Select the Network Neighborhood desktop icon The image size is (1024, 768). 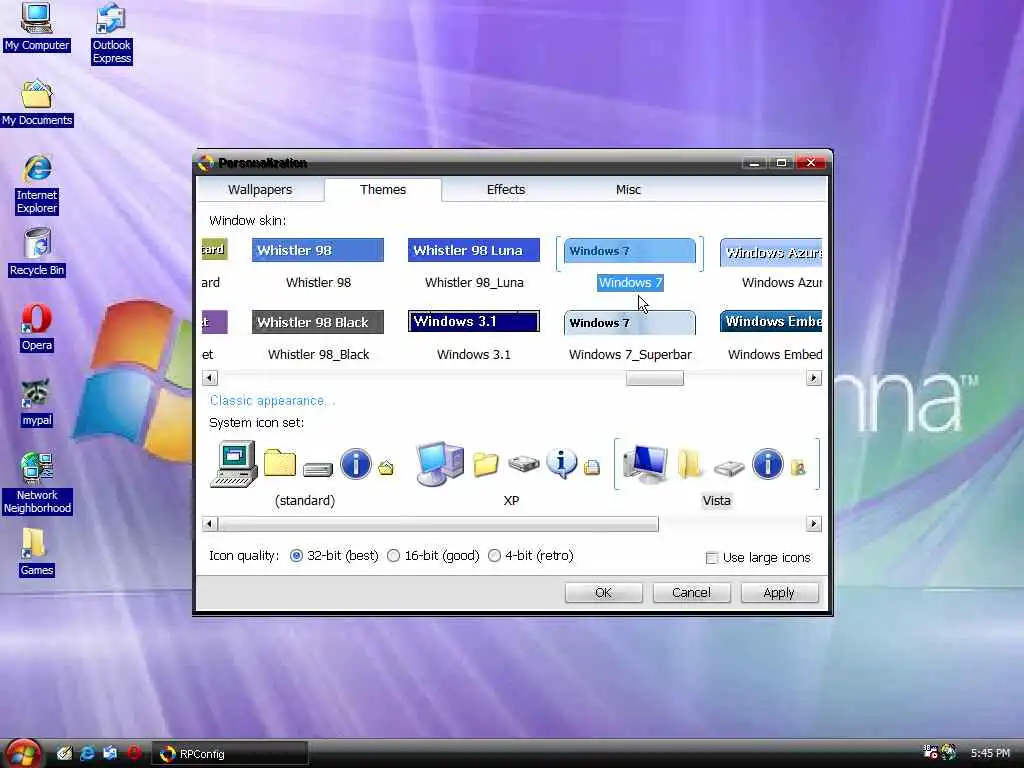37,483
